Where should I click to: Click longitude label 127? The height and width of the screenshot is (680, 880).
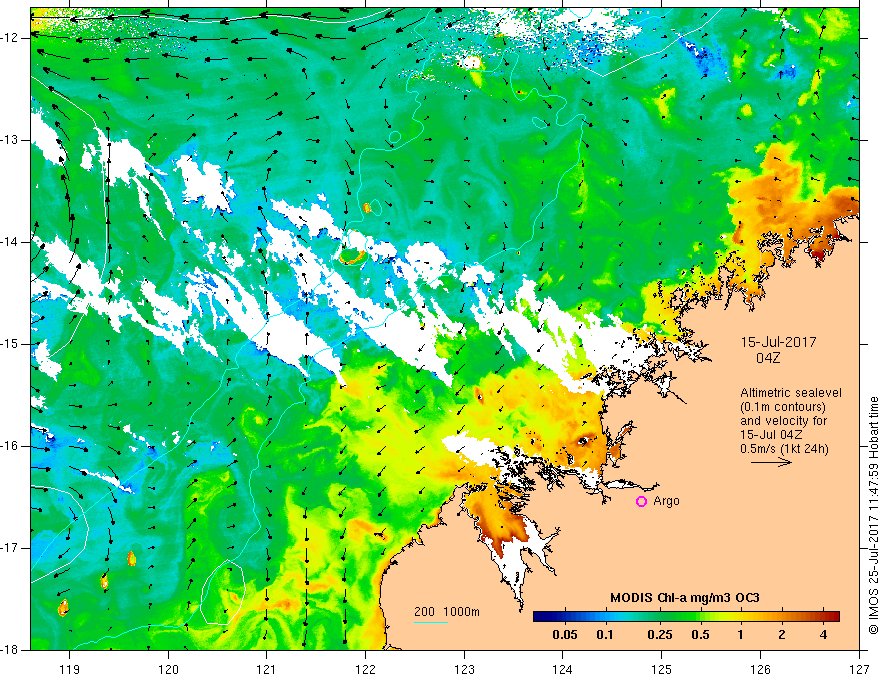coord(859,669)
